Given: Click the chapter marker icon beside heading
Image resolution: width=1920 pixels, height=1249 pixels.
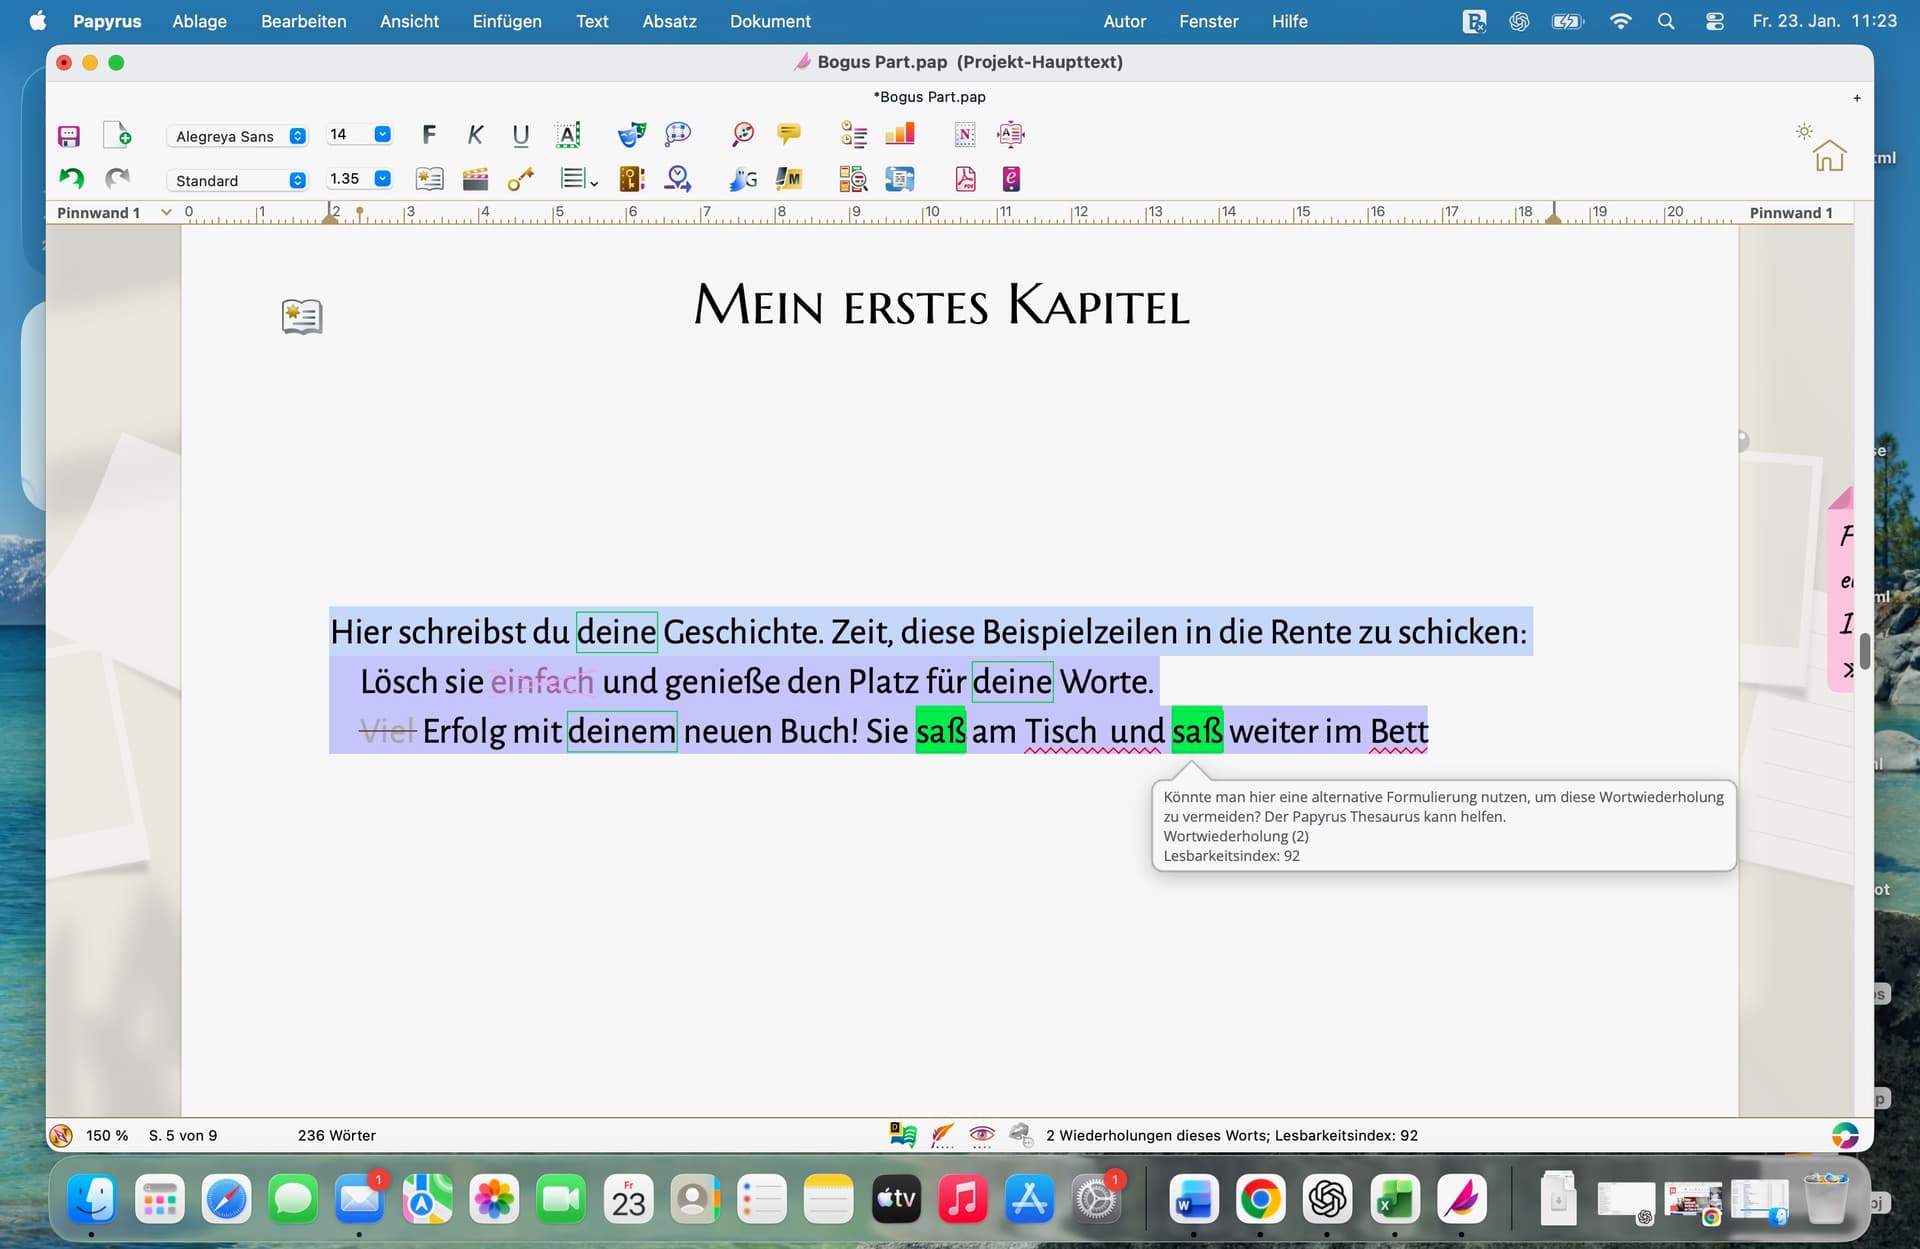Looking at the screenshot, I should pos(301,317).
